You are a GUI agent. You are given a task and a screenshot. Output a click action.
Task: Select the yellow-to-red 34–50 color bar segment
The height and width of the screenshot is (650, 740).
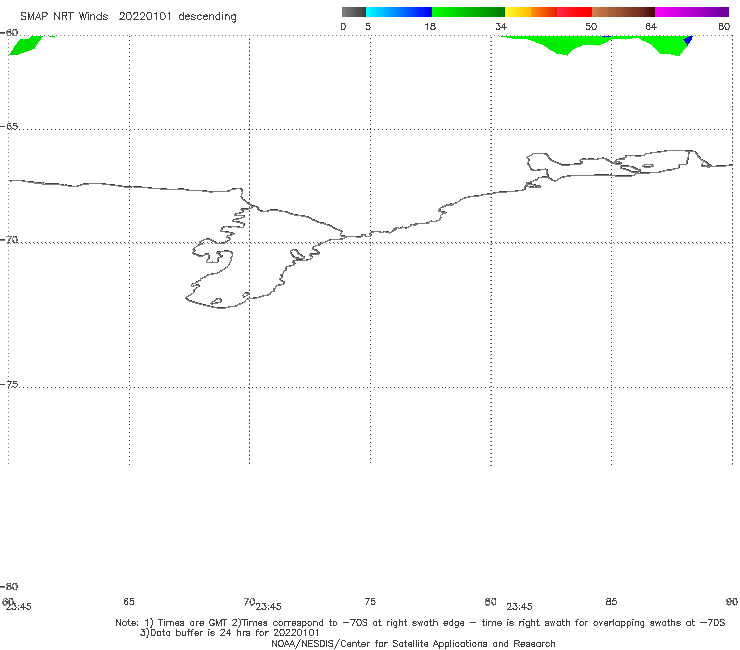point(548,12)
